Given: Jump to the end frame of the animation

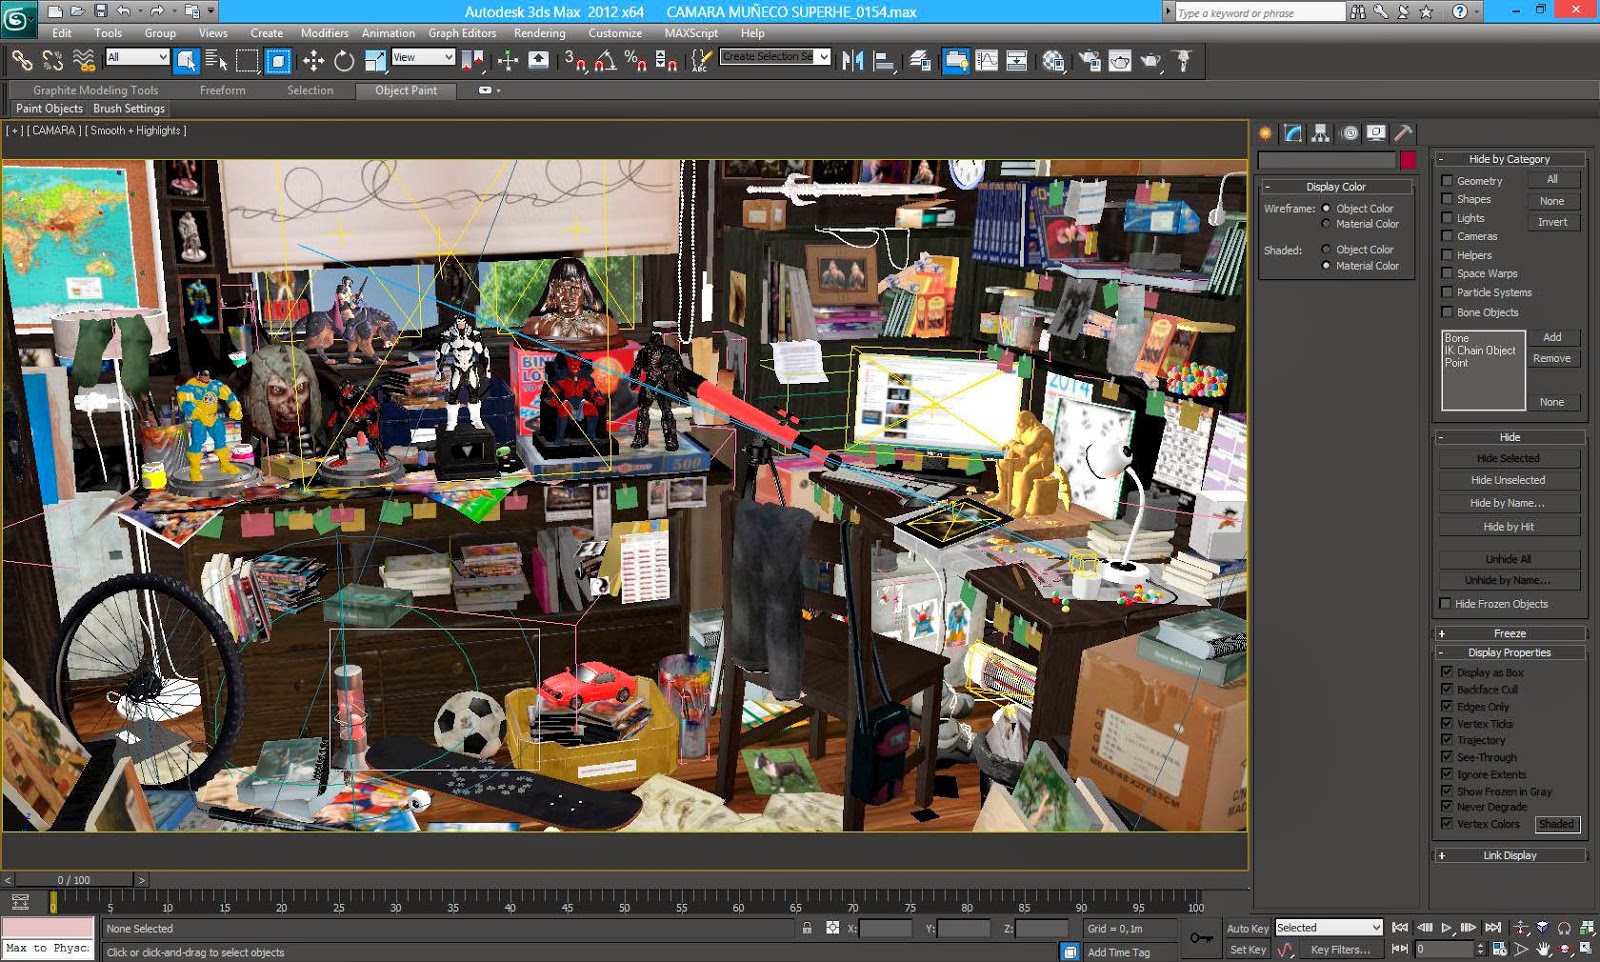Looking at the screenshot, I should tap(1493, 928).
